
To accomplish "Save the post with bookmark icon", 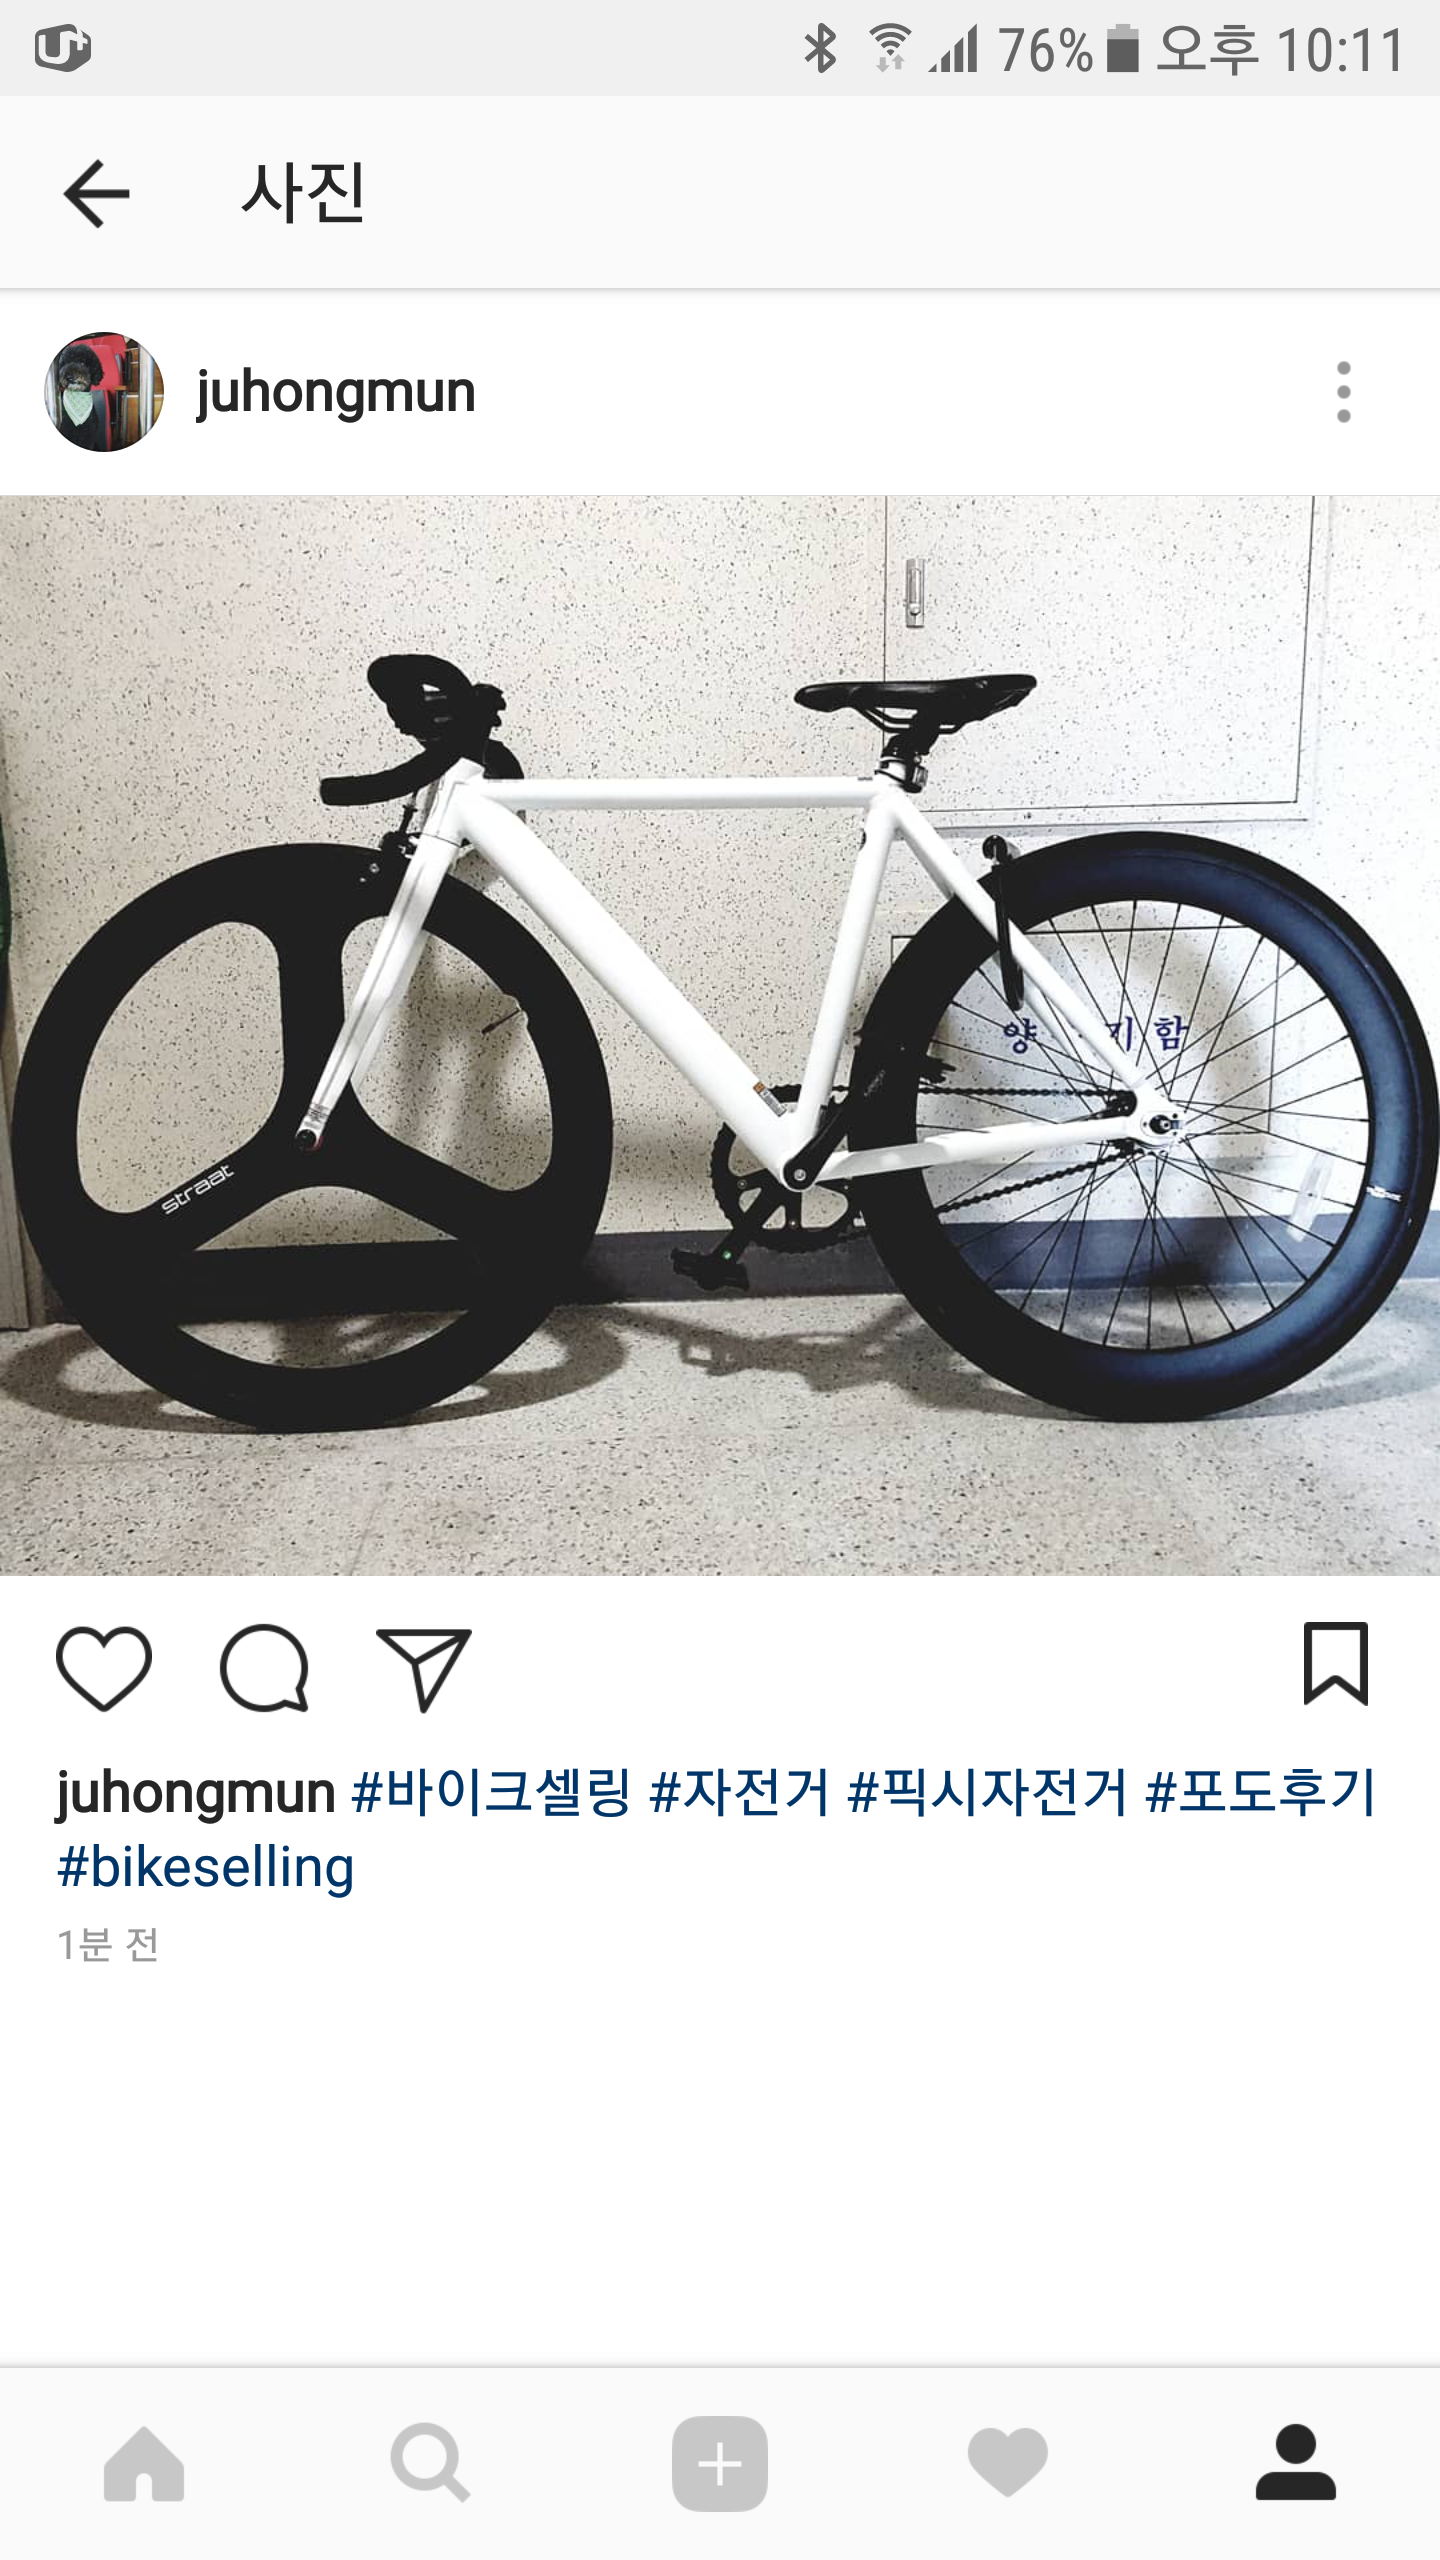I will (1335, 1663).
